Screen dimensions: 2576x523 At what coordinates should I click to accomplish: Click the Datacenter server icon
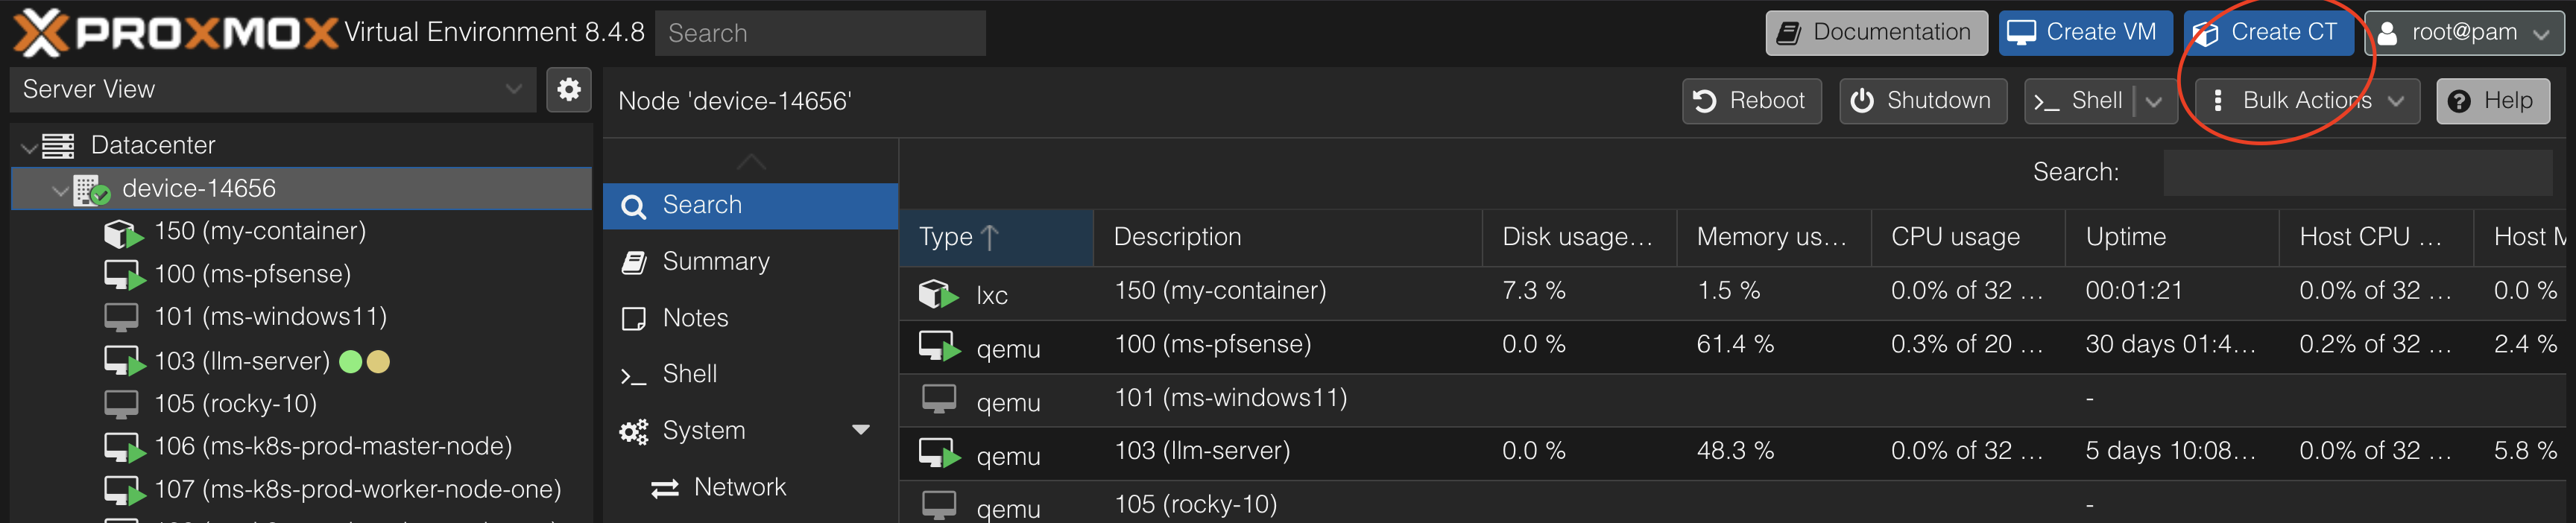(x=58, y=146)
